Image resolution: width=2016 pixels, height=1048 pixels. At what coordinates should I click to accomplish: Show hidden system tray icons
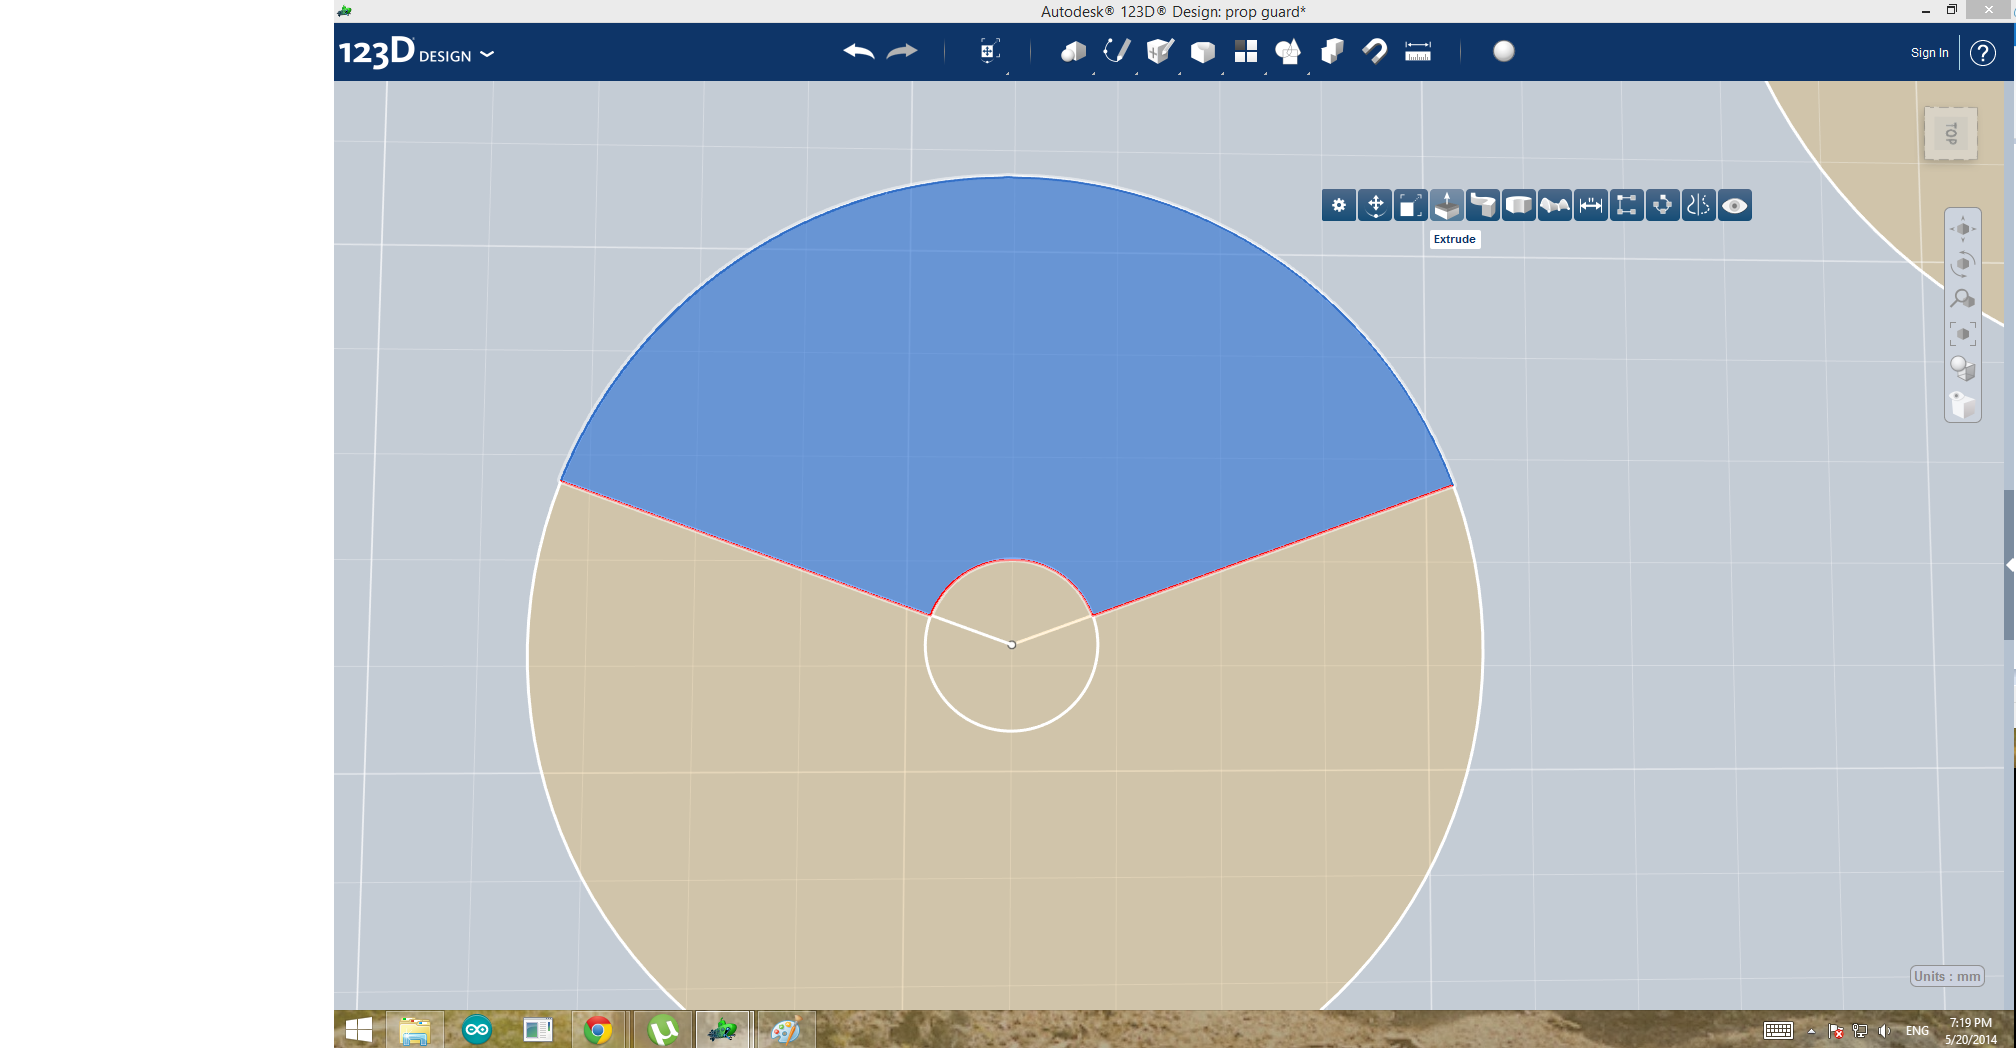coord(1811,1031)
